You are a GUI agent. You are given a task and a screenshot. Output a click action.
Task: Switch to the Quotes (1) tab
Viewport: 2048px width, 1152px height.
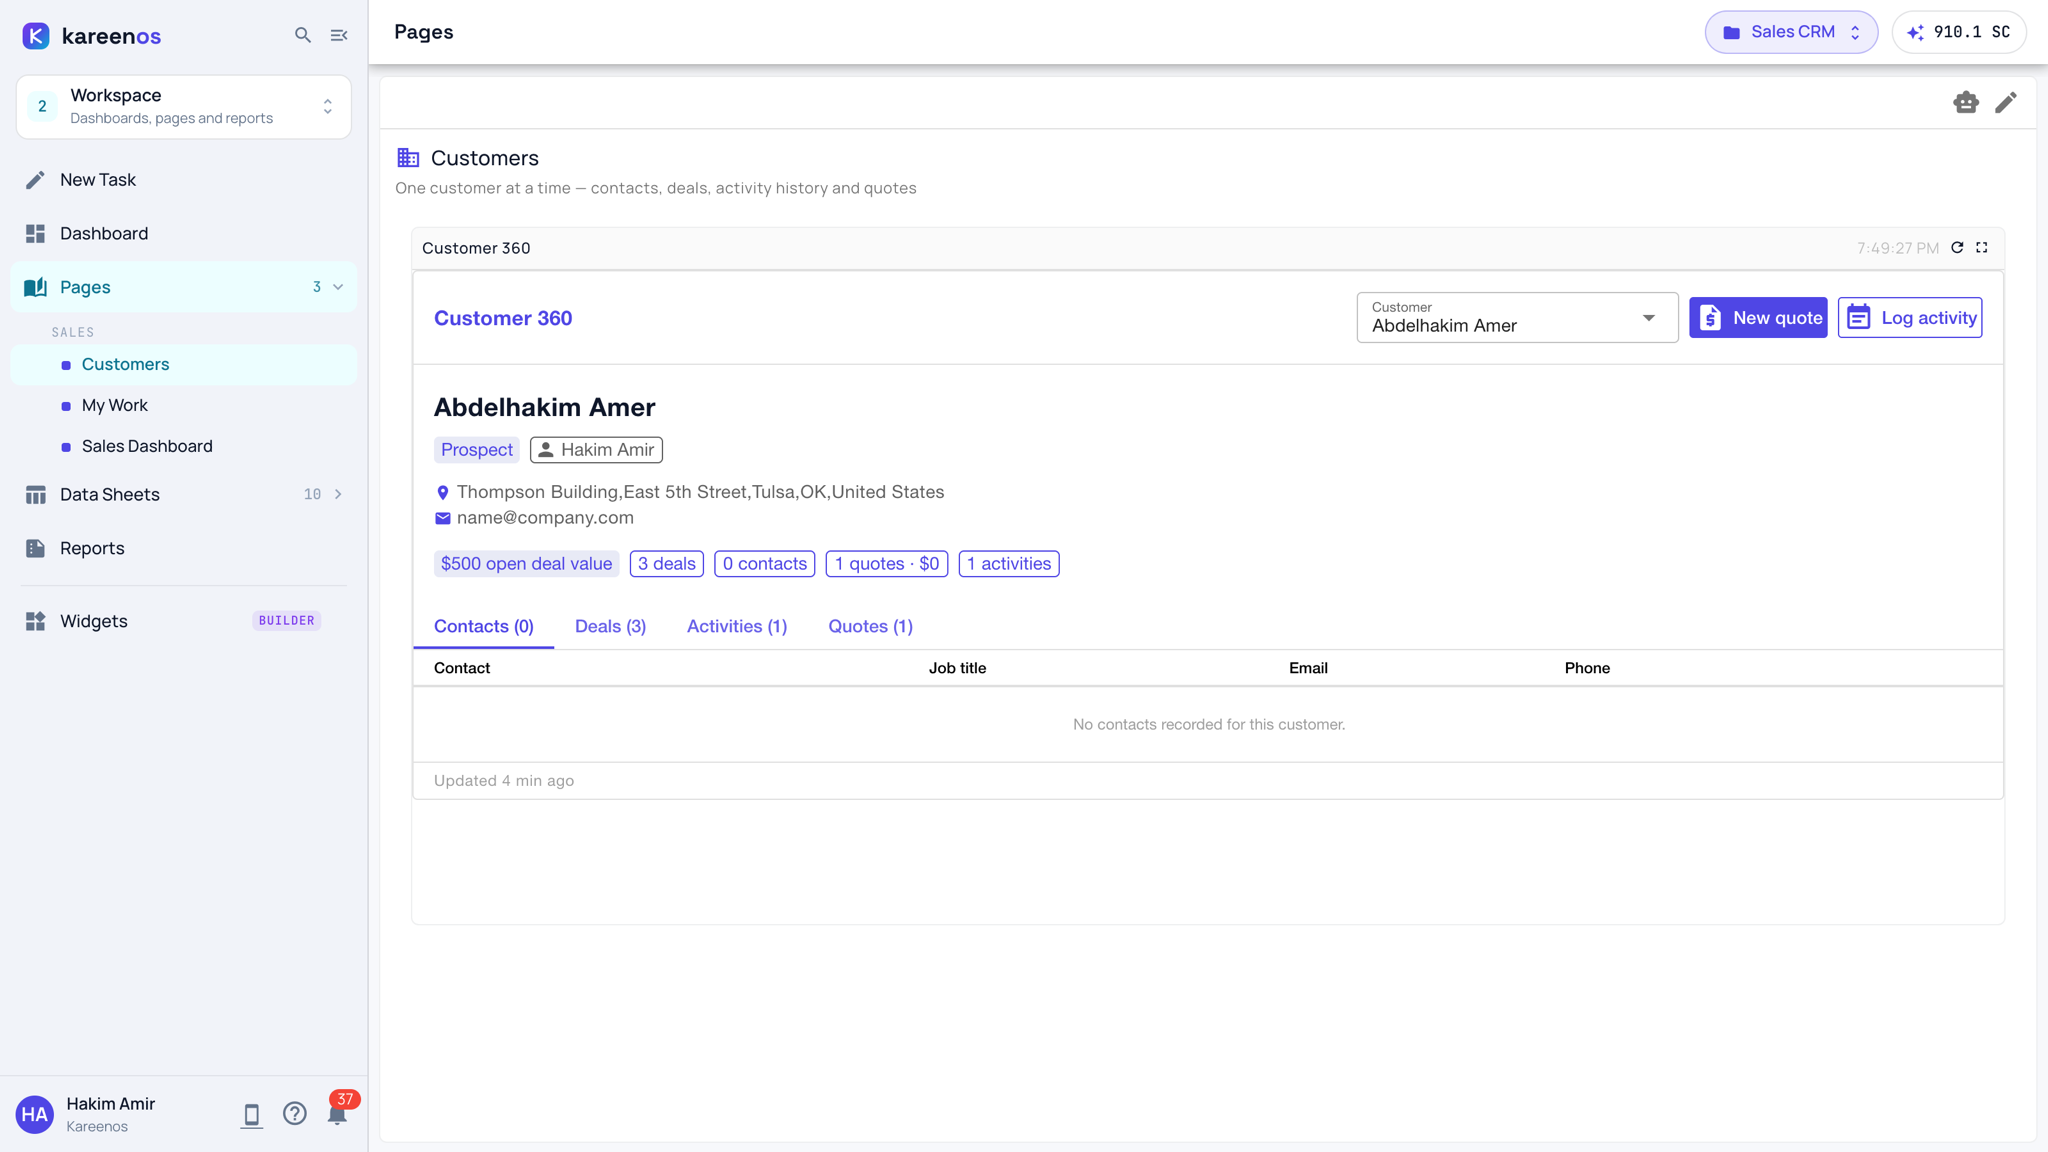point(870,626)
